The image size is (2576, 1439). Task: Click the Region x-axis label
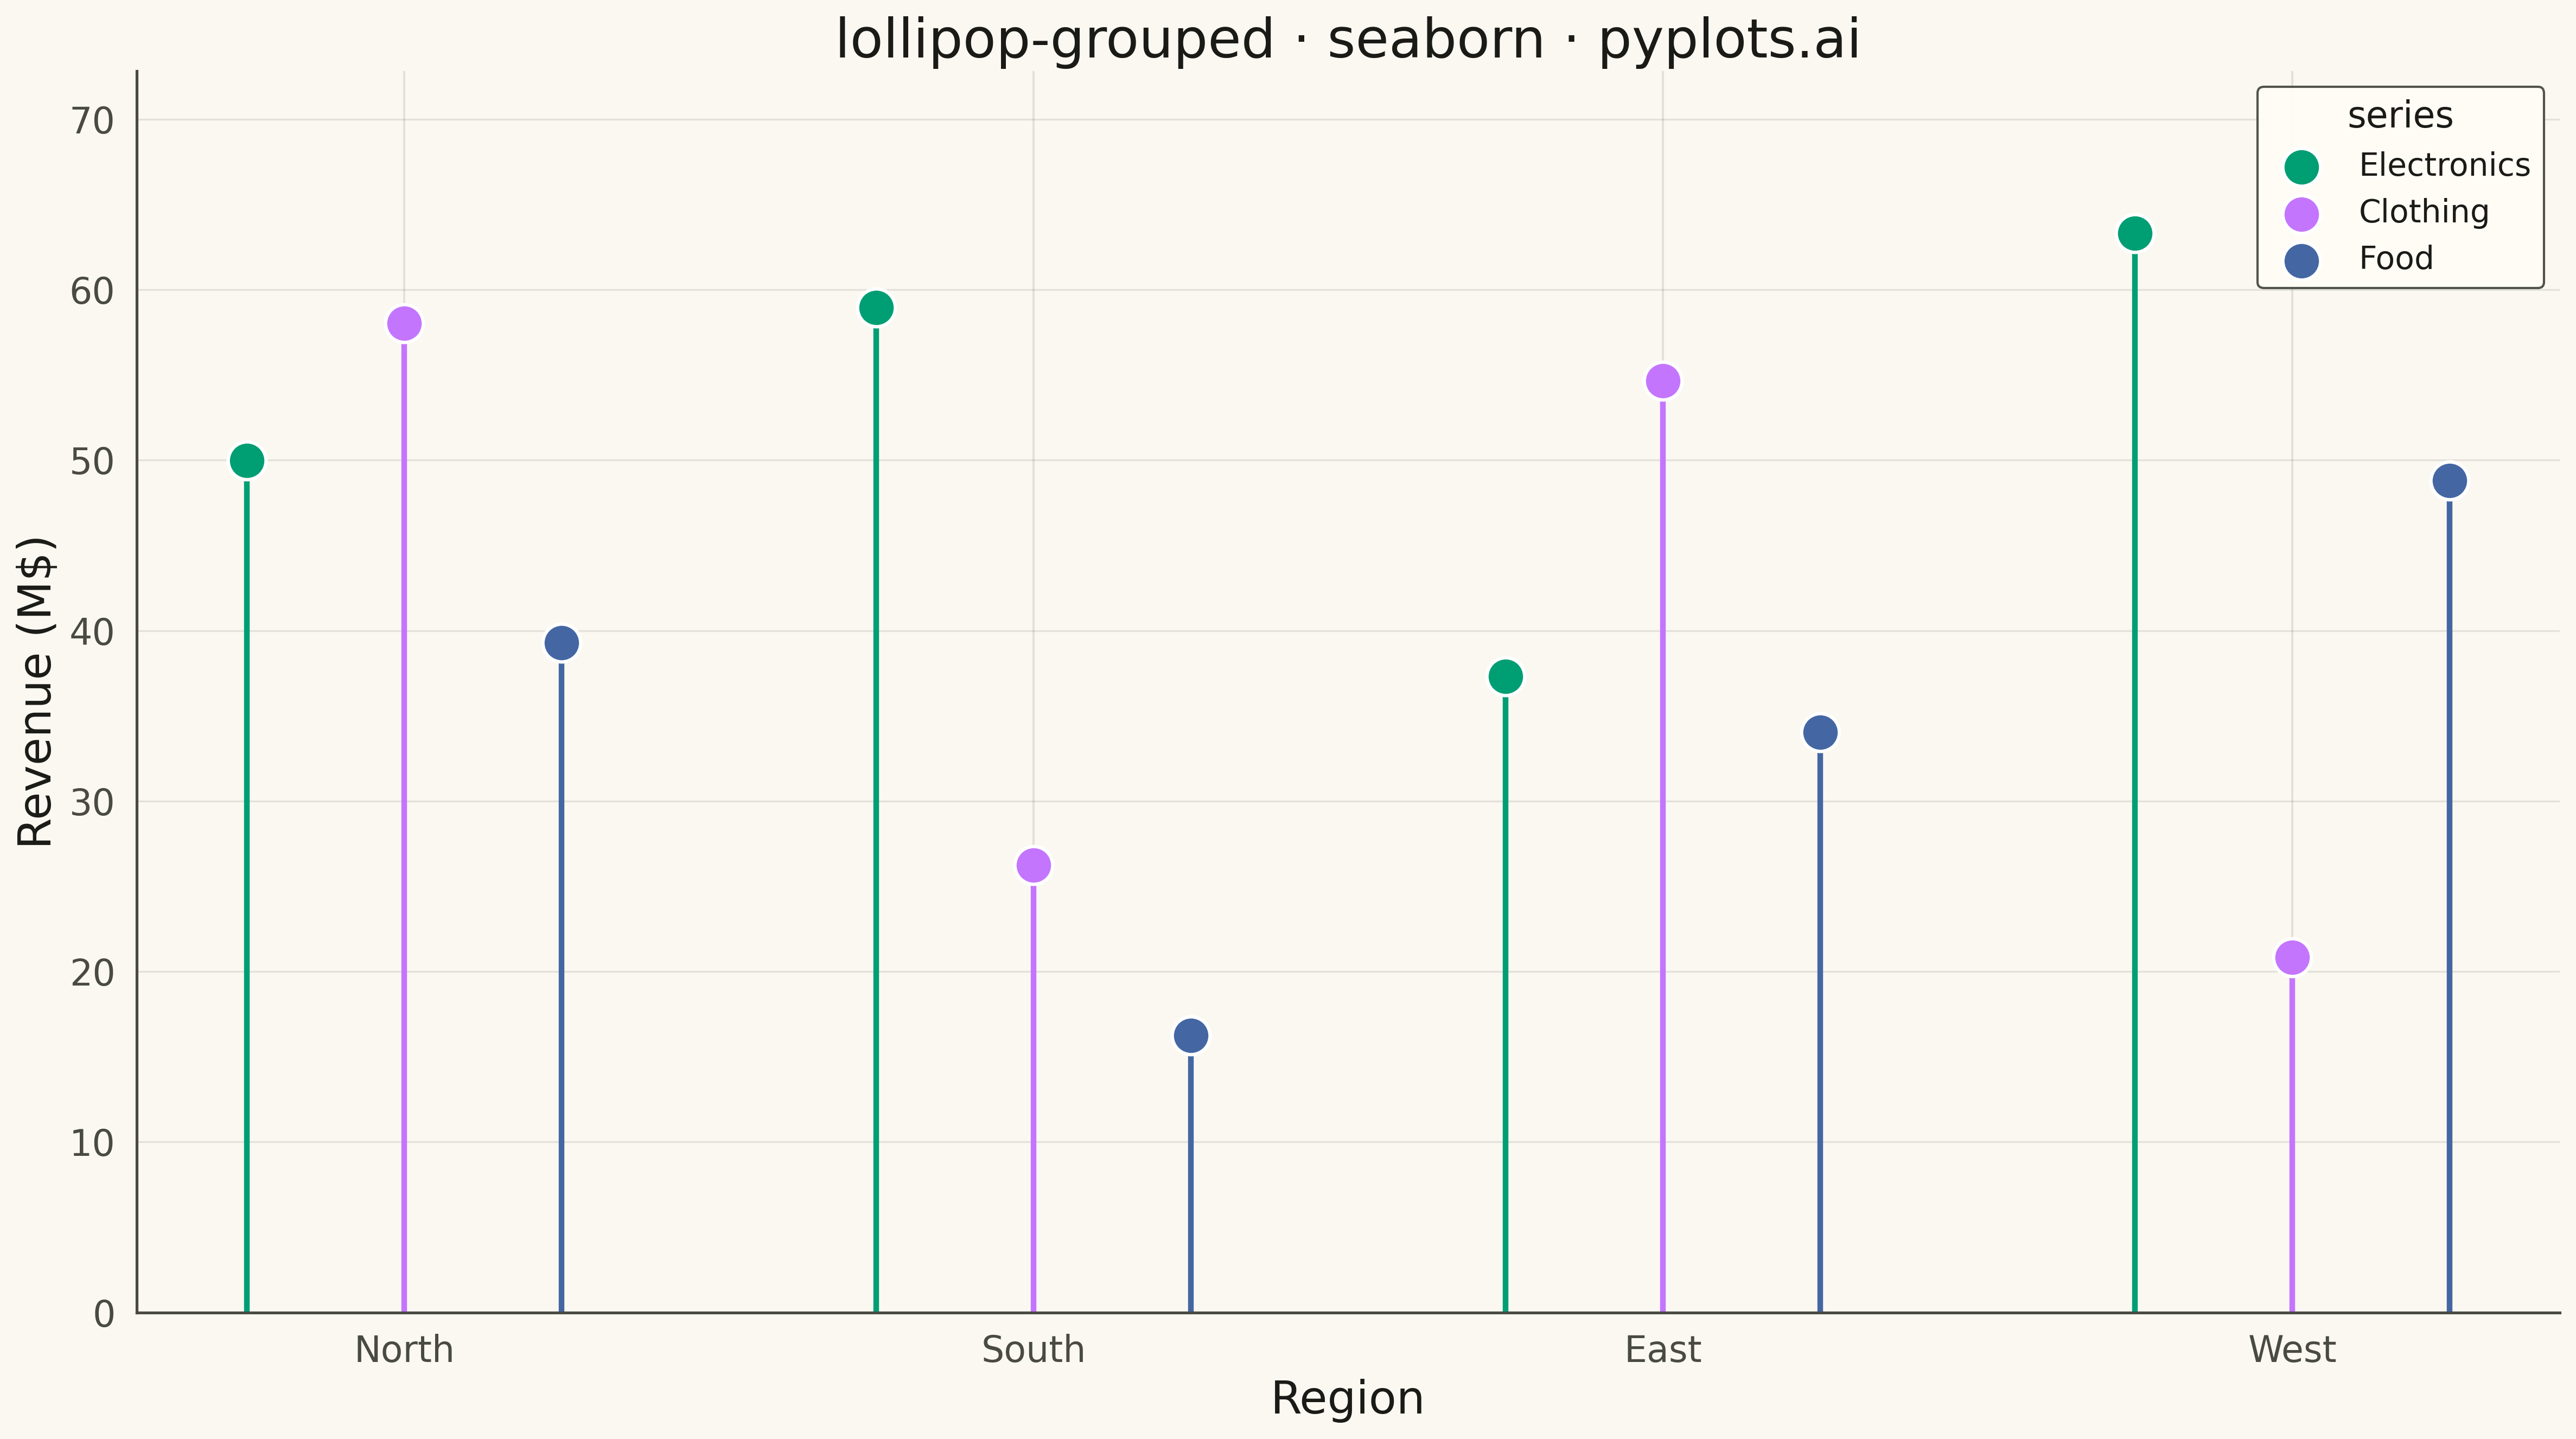pyautogui.click(x=1347, y=1397)
